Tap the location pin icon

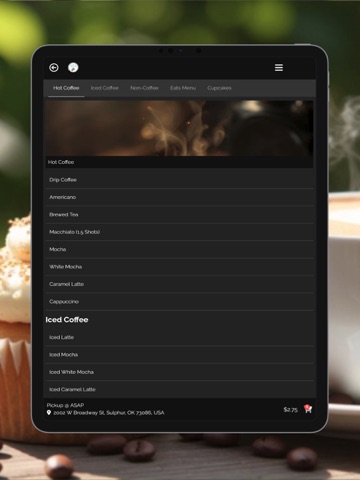pyautogui.click(x=49, y=413)
